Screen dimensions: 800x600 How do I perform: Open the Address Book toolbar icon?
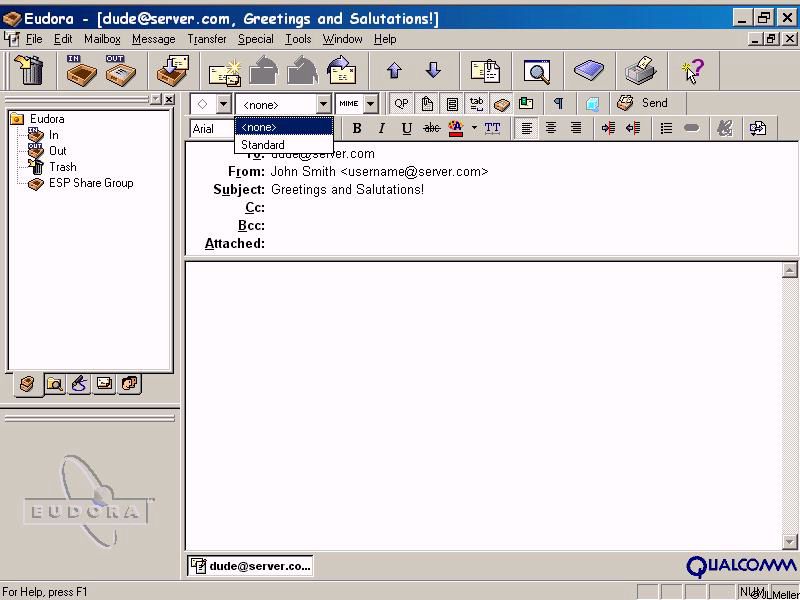pyautogui.click(x=589, y=70)
